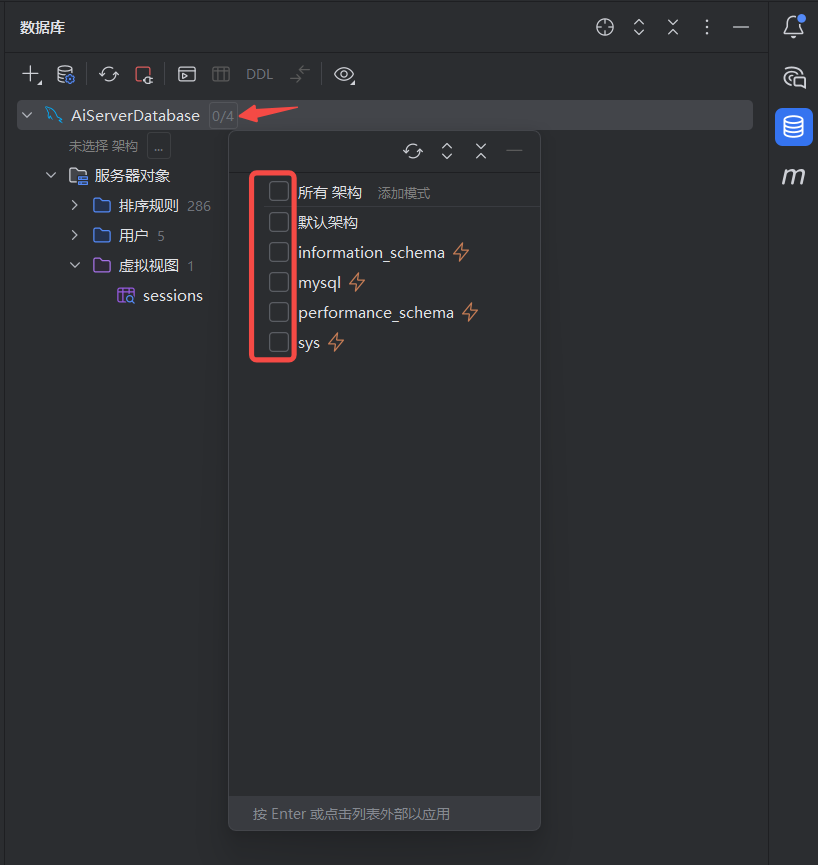818x865 pixels.
Task: Select the performance_schema checkbox
Action: (279, 312)
